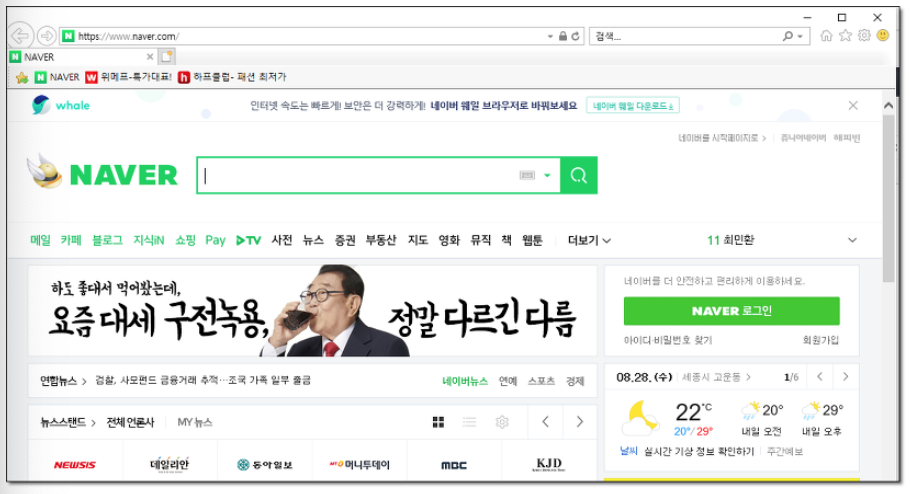
Task: Click 아이디·비밀번호 찾기 link
Action: click(667, 340)
